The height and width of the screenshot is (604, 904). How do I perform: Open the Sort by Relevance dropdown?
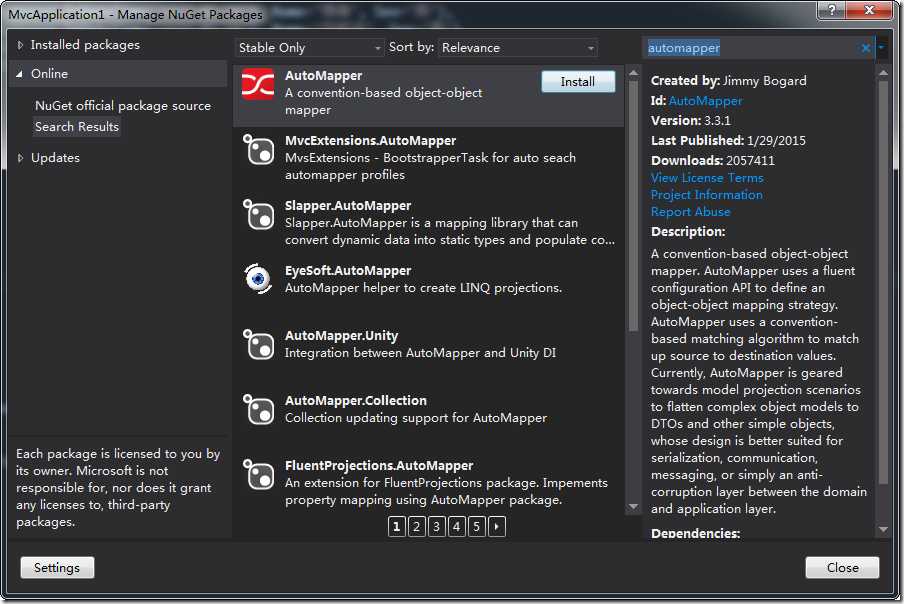pos(518,48)
